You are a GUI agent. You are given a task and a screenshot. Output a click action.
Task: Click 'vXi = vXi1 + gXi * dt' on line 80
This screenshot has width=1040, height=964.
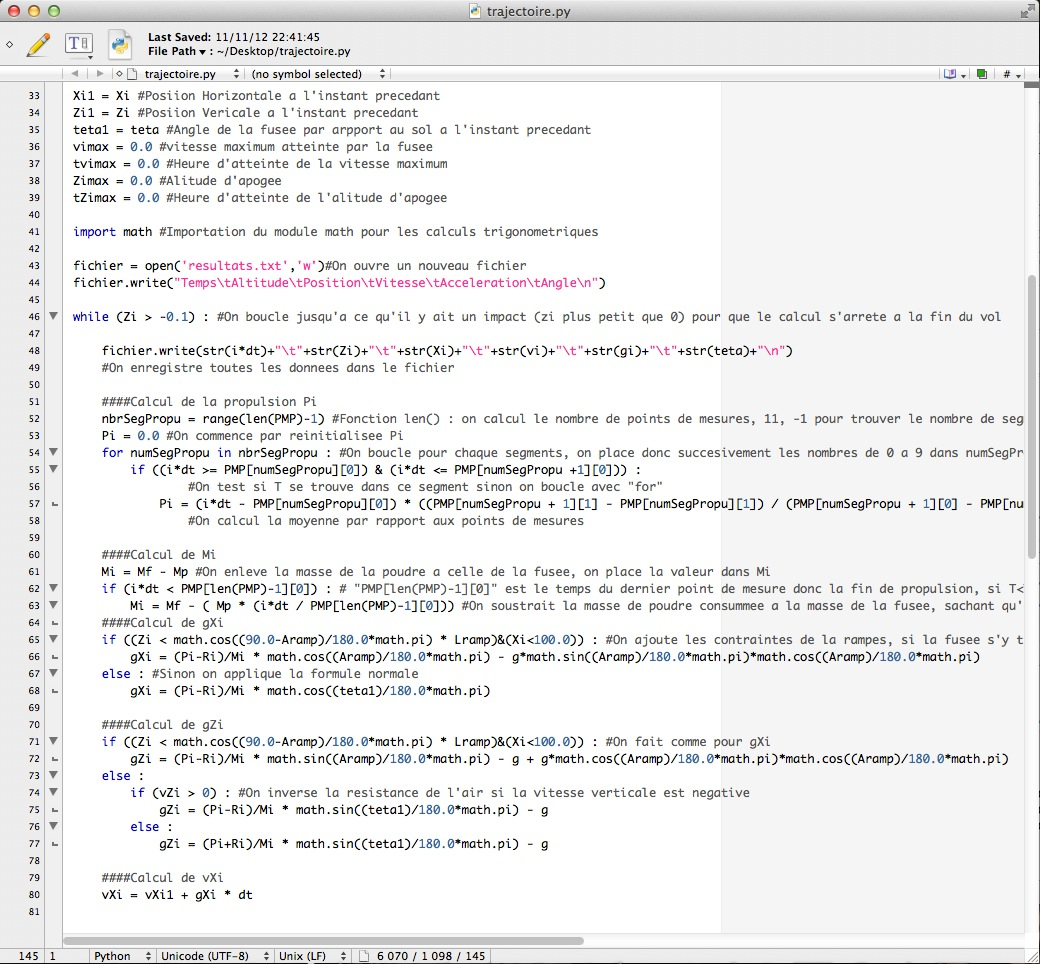(177, 894)
